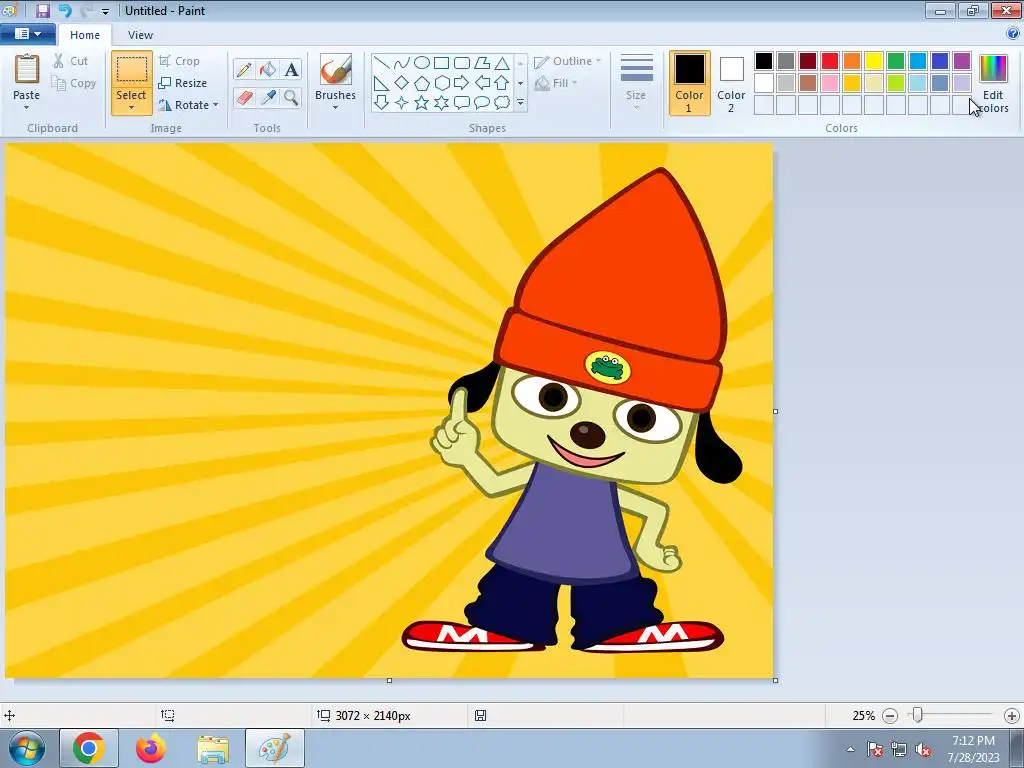Click the zoom out minus button
This screenshot has width=1024, height=768.
[889, 716]
